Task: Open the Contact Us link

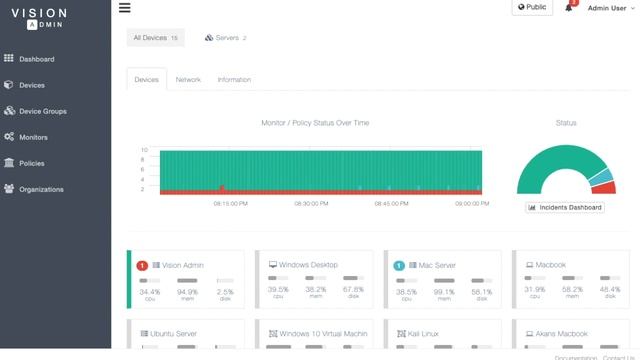Action: click(x=619, y=358)
